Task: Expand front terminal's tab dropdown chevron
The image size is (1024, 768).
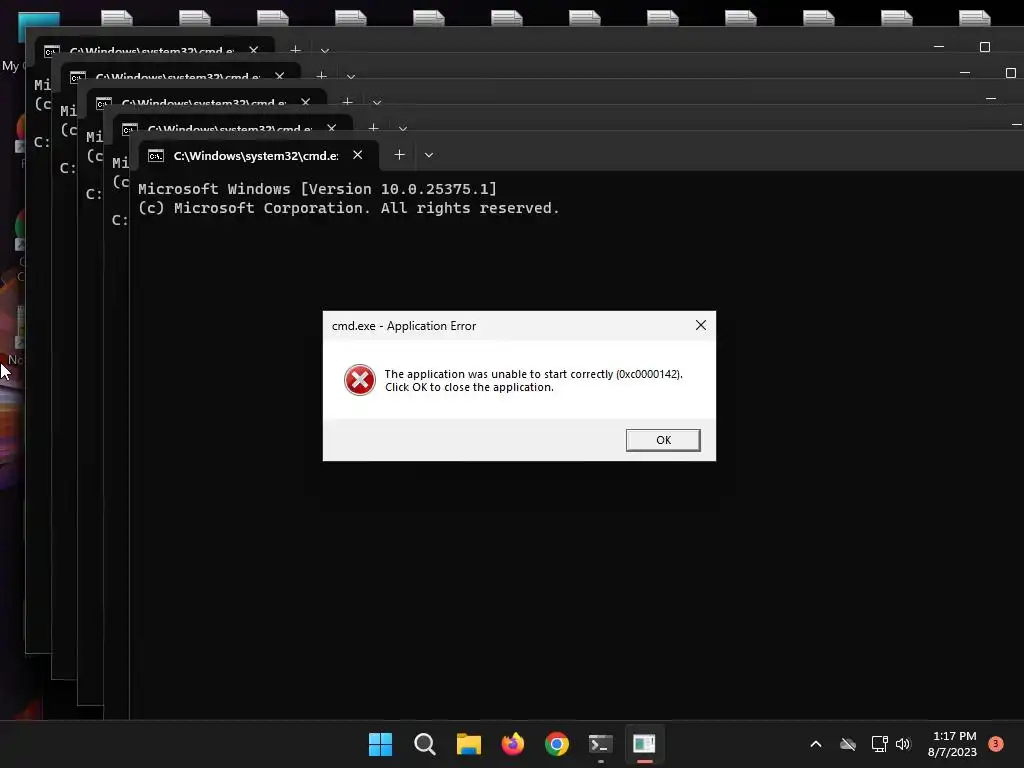Action: tap(428, 155)
